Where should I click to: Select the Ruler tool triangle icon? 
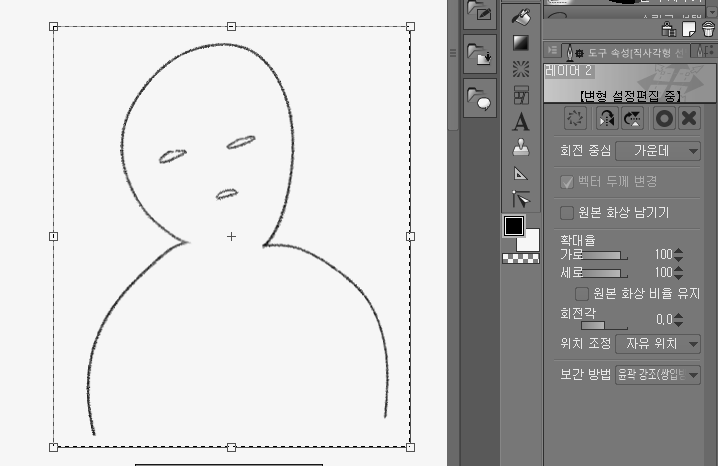[x=521, y=173]
